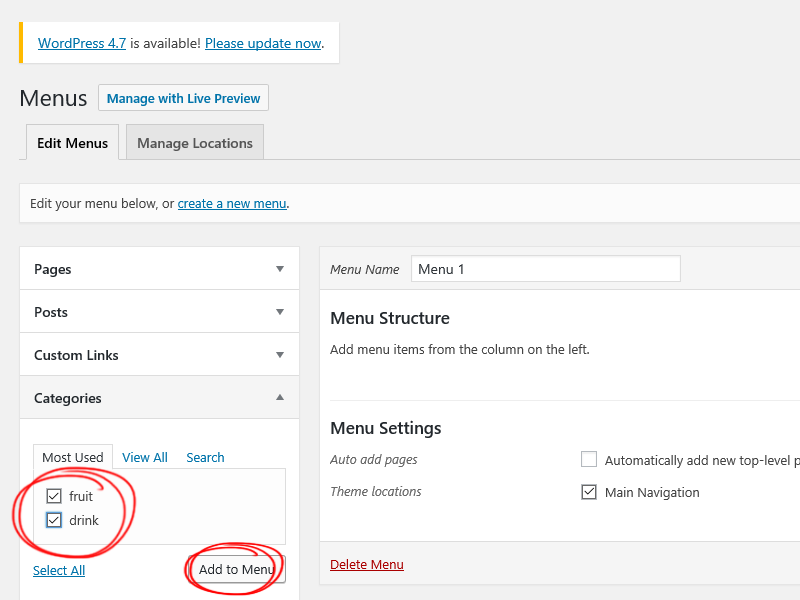Click the Menu Settings heading
The width and height of the screenshot is (800, 600).
(386, 428)
